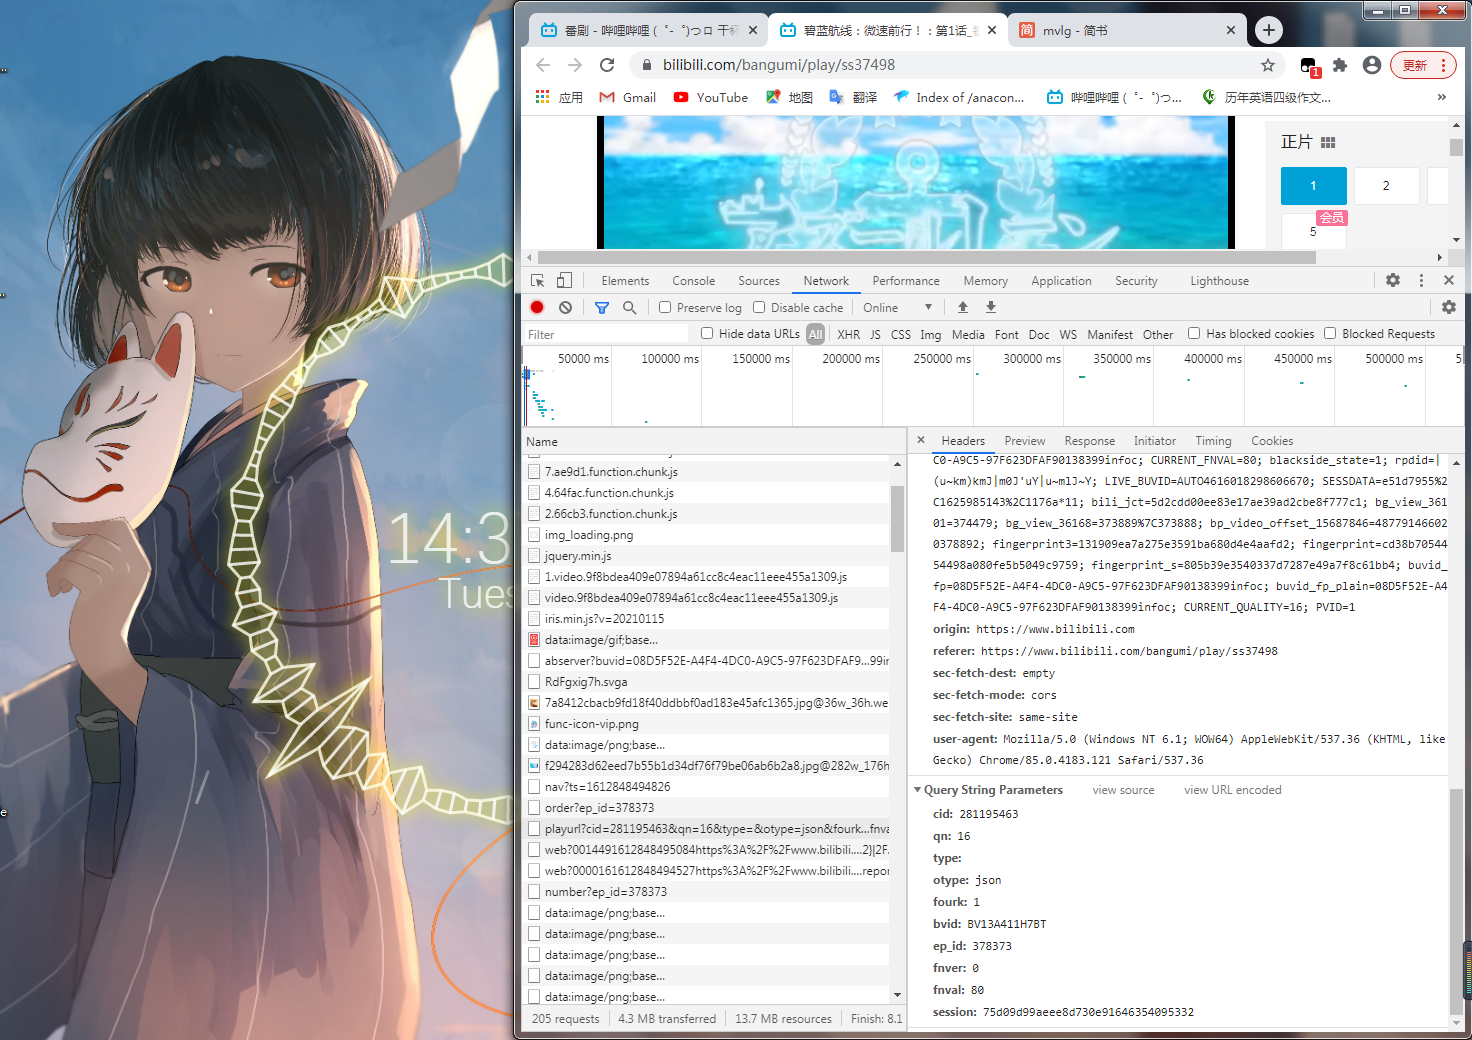This screenshot has height=1040, width=1472.
Task: Import HAR file with upload arrow
Action: click(963, 307)
